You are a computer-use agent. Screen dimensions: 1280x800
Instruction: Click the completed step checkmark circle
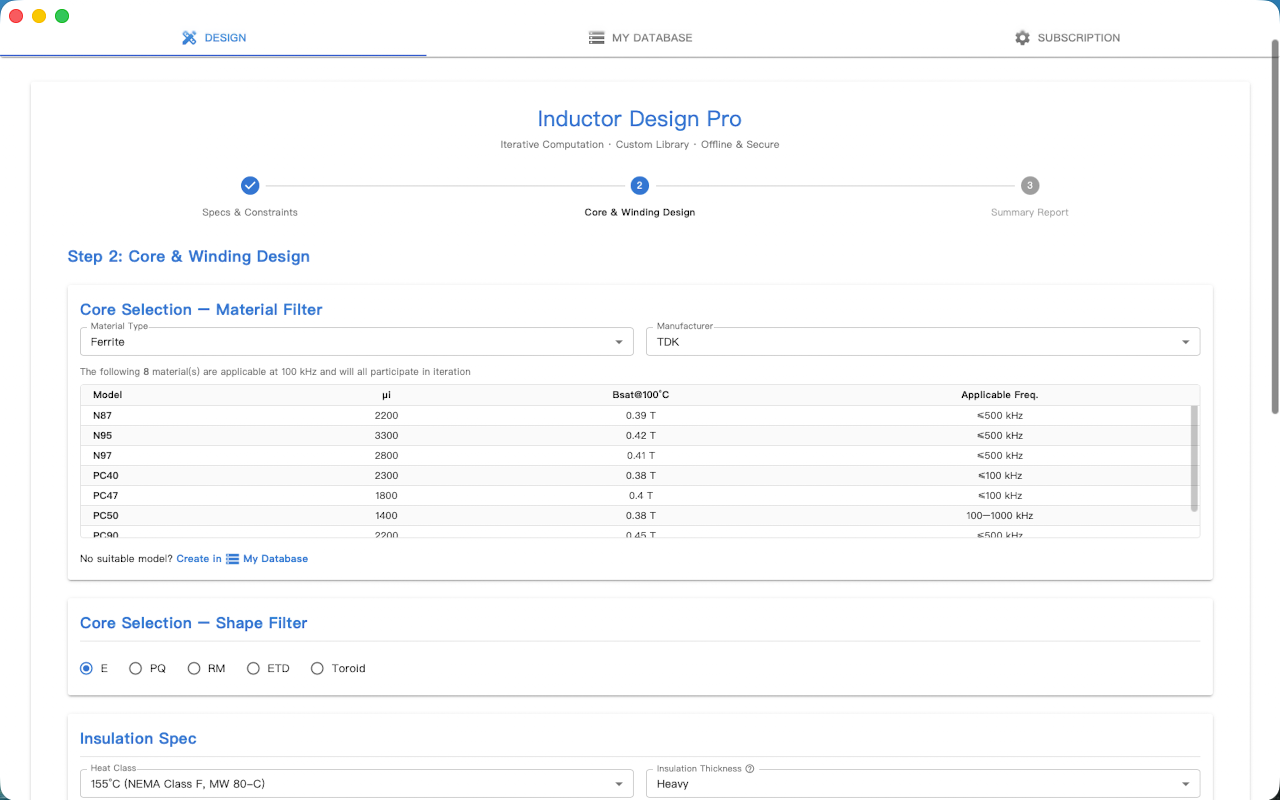[x=250, y=185]
